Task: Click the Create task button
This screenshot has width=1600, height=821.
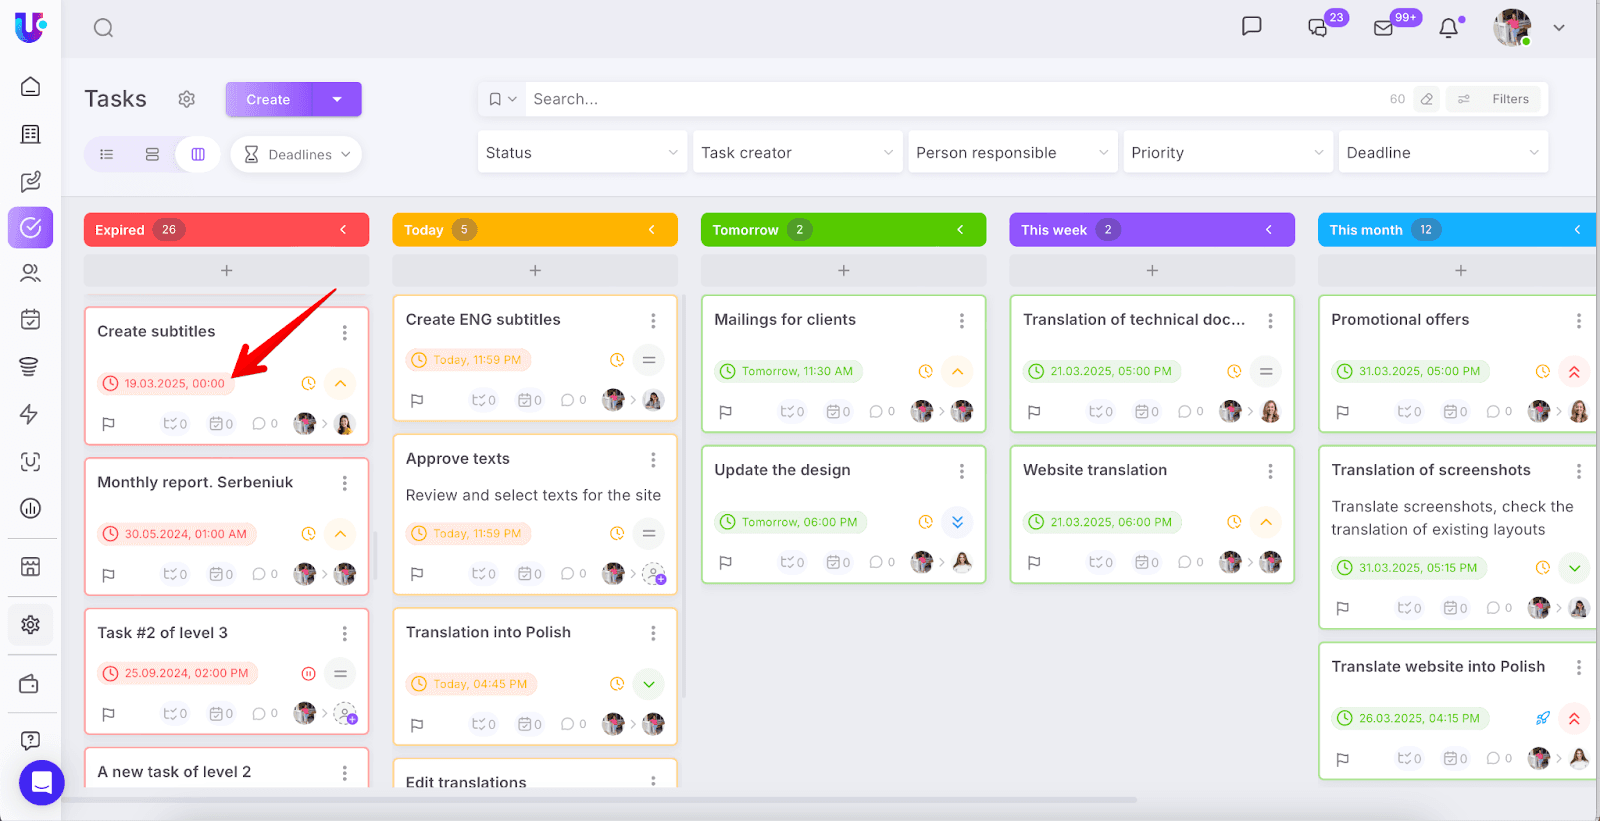Action: (x=269, y=99)
